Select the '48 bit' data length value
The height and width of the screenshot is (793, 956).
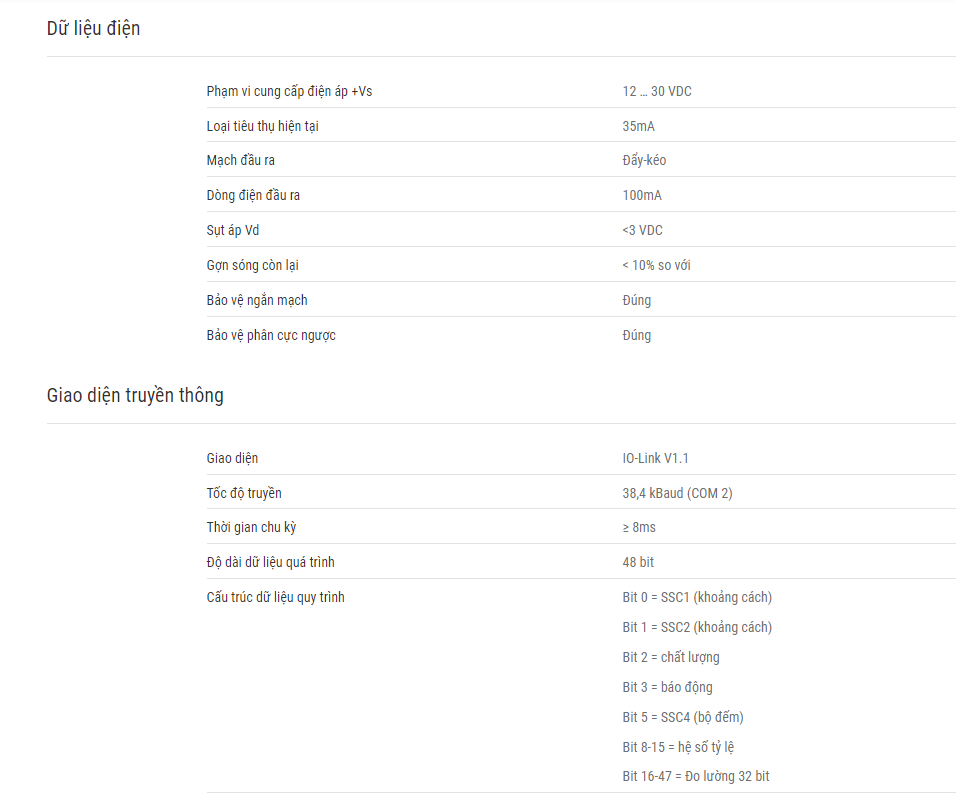638,563
